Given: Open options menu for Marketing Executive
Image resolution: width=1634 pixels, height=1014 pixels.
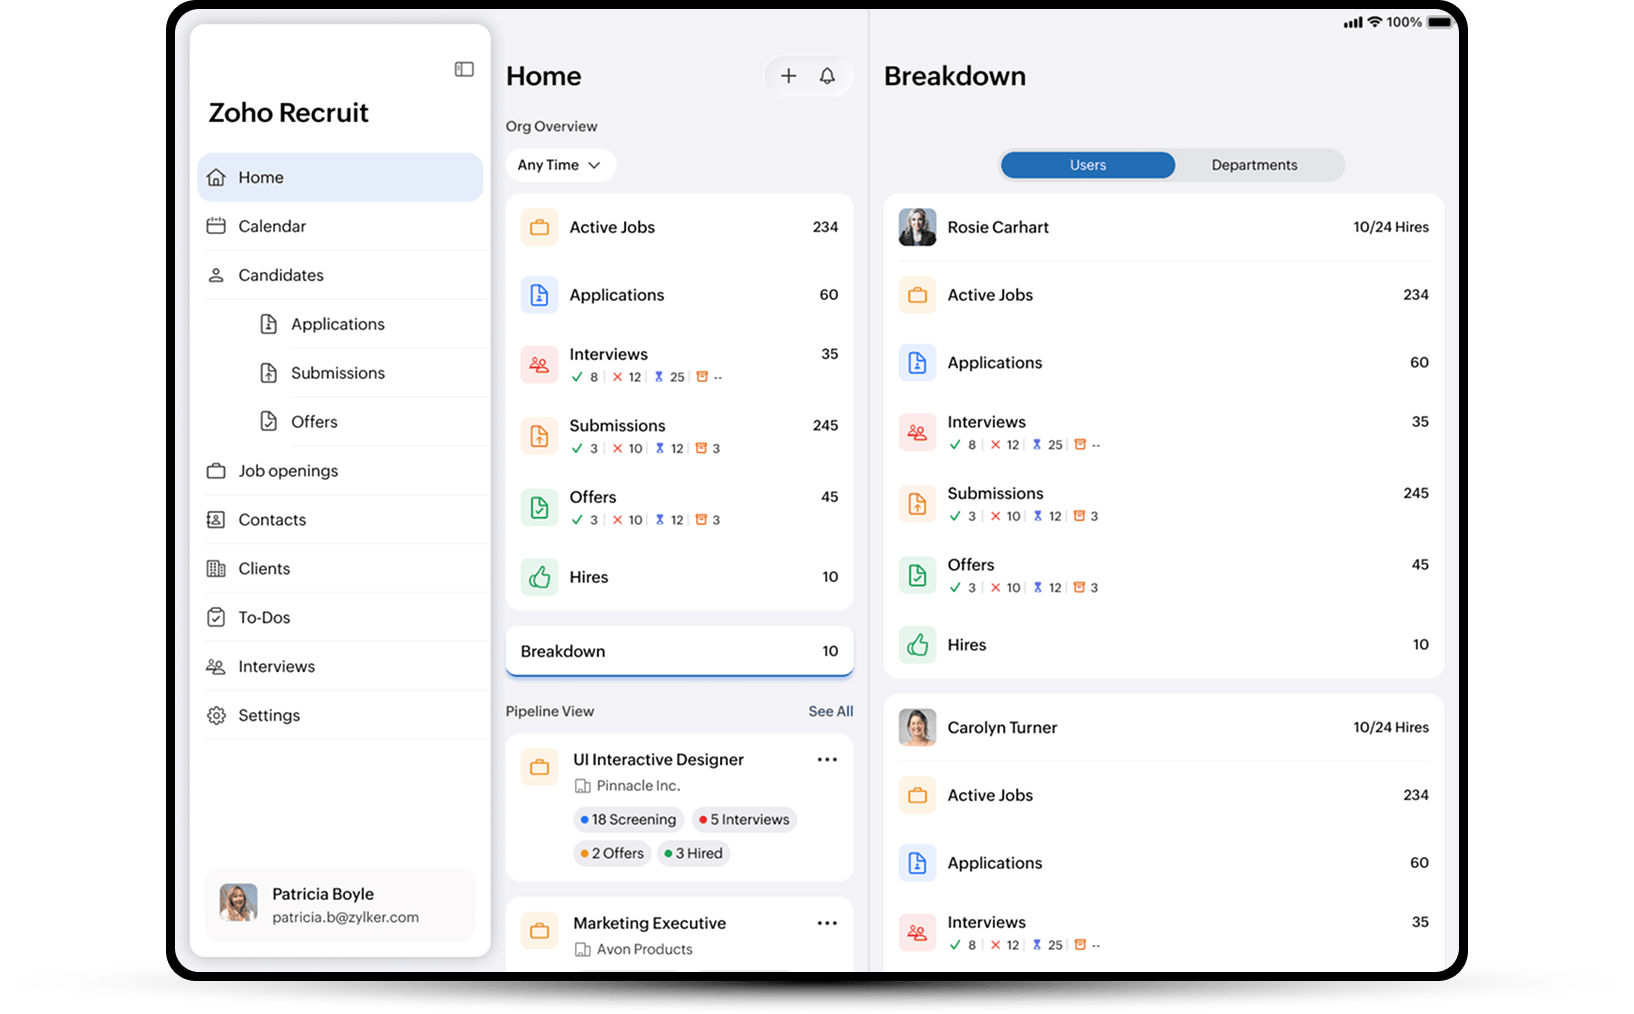Looking at the screenshot, I should pos(827,922).
